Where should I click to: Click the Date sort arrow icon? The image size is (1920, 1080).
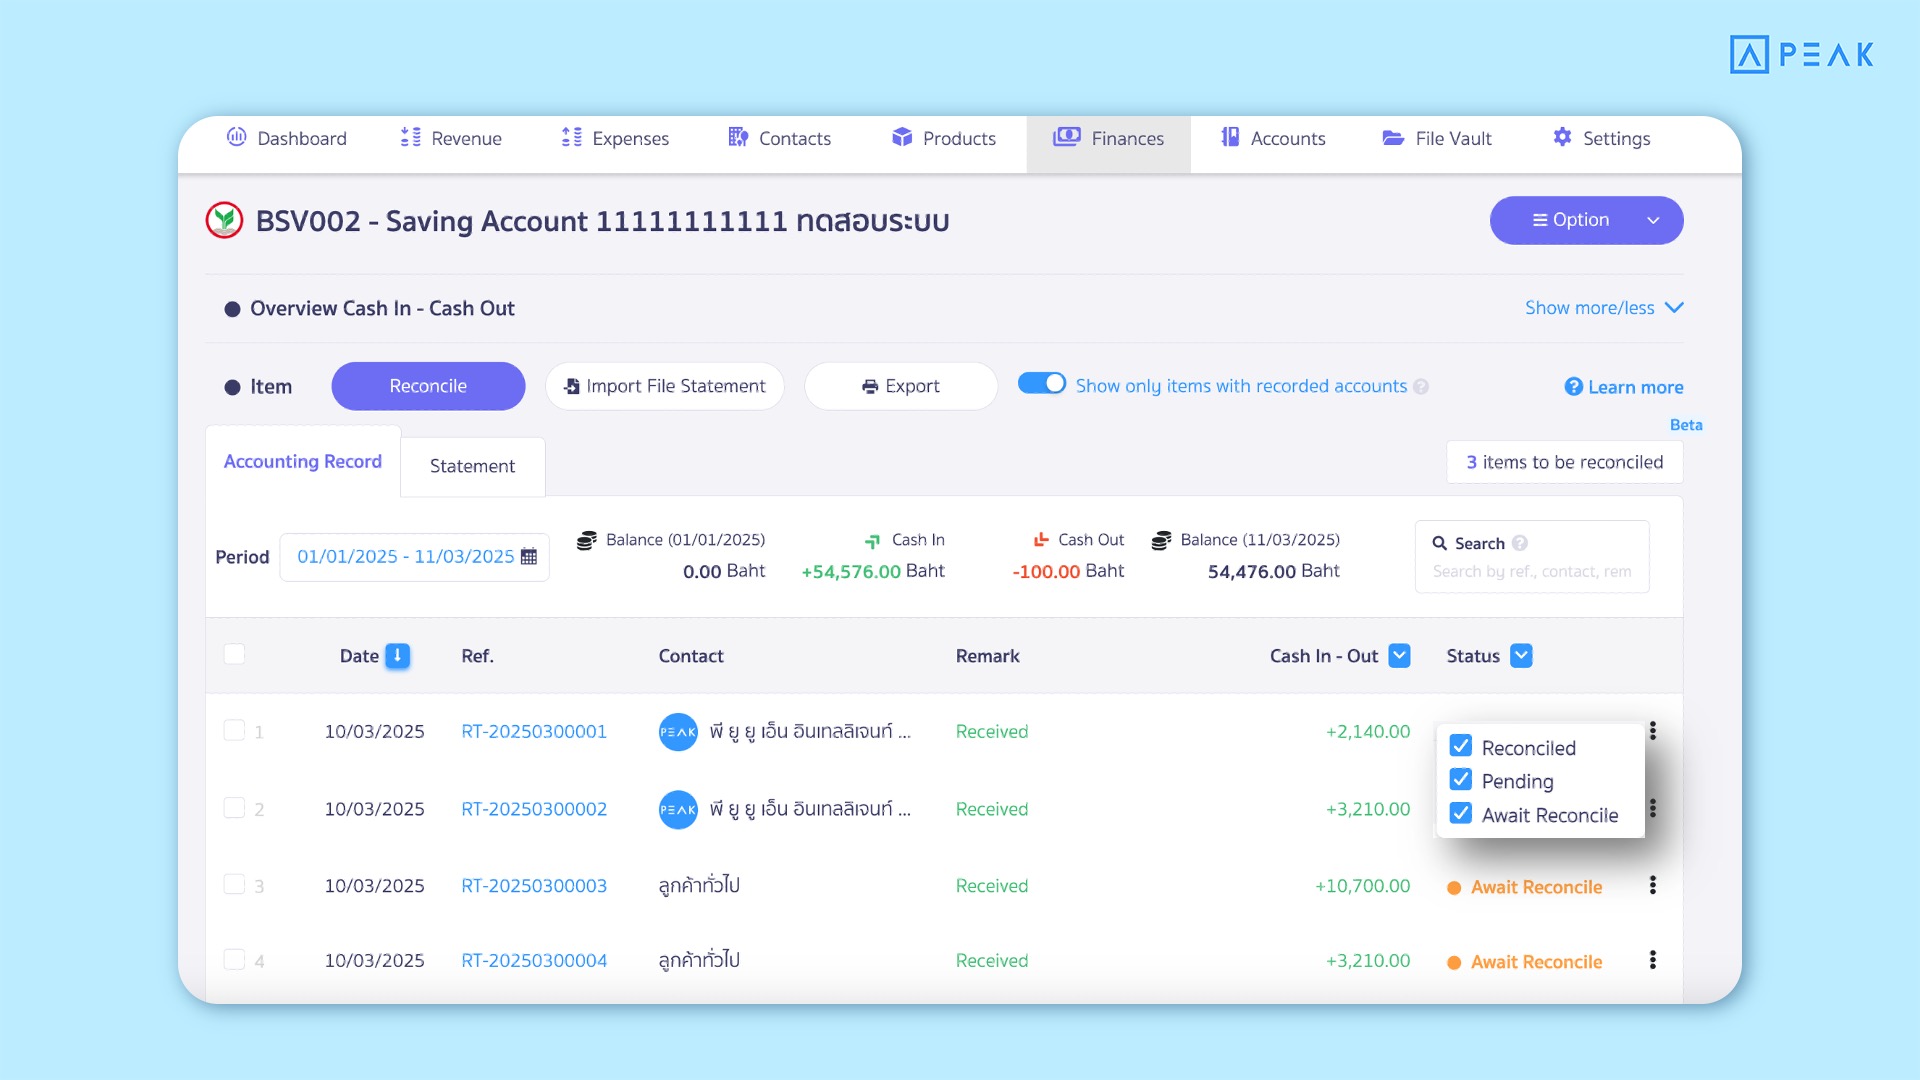(397, 656)
